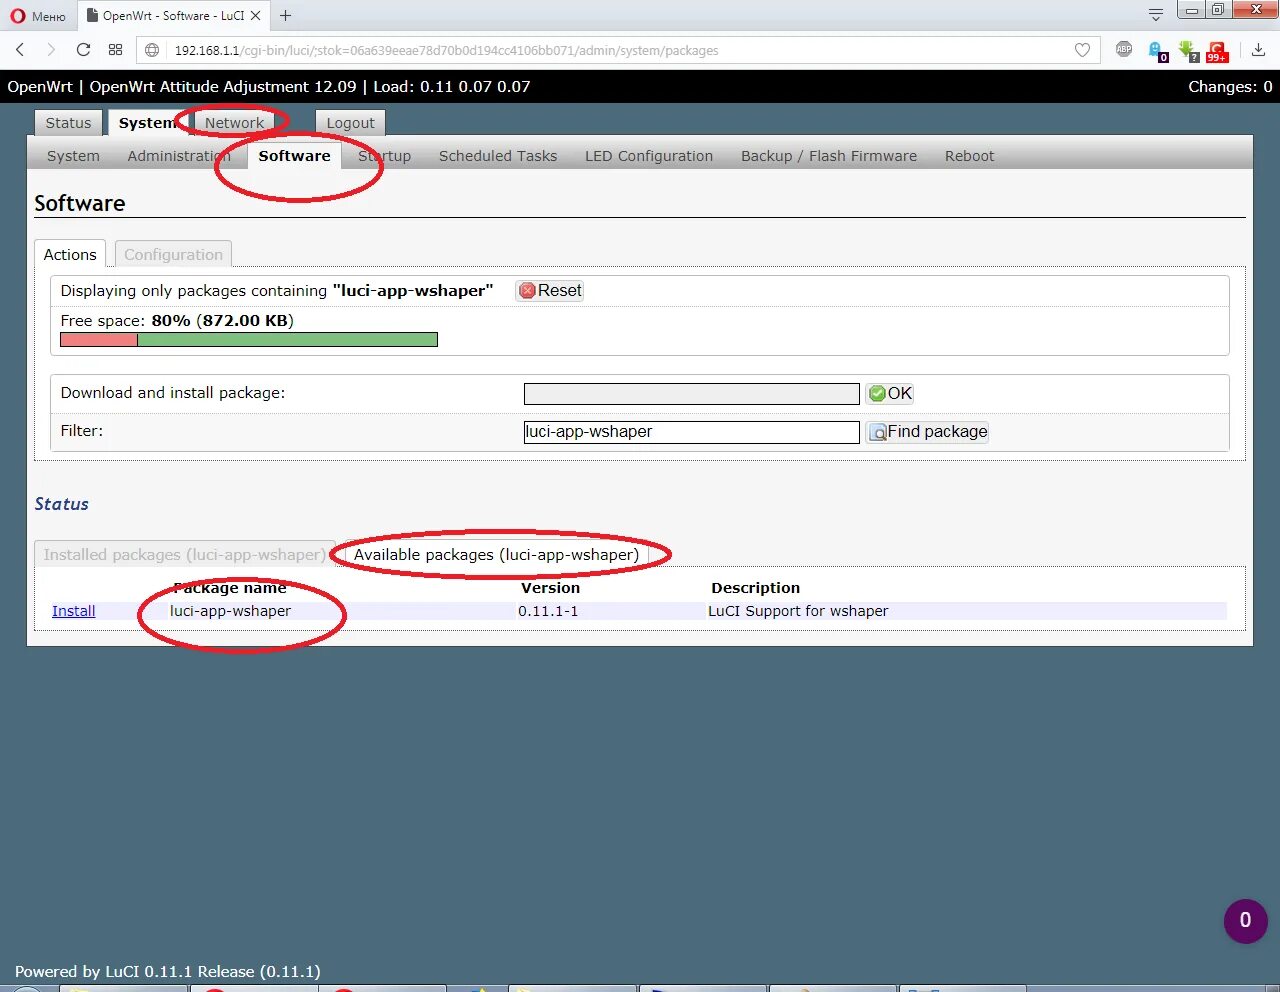Click the OpenWrt header title text
1280x992 pixels.
pos(268,87)
